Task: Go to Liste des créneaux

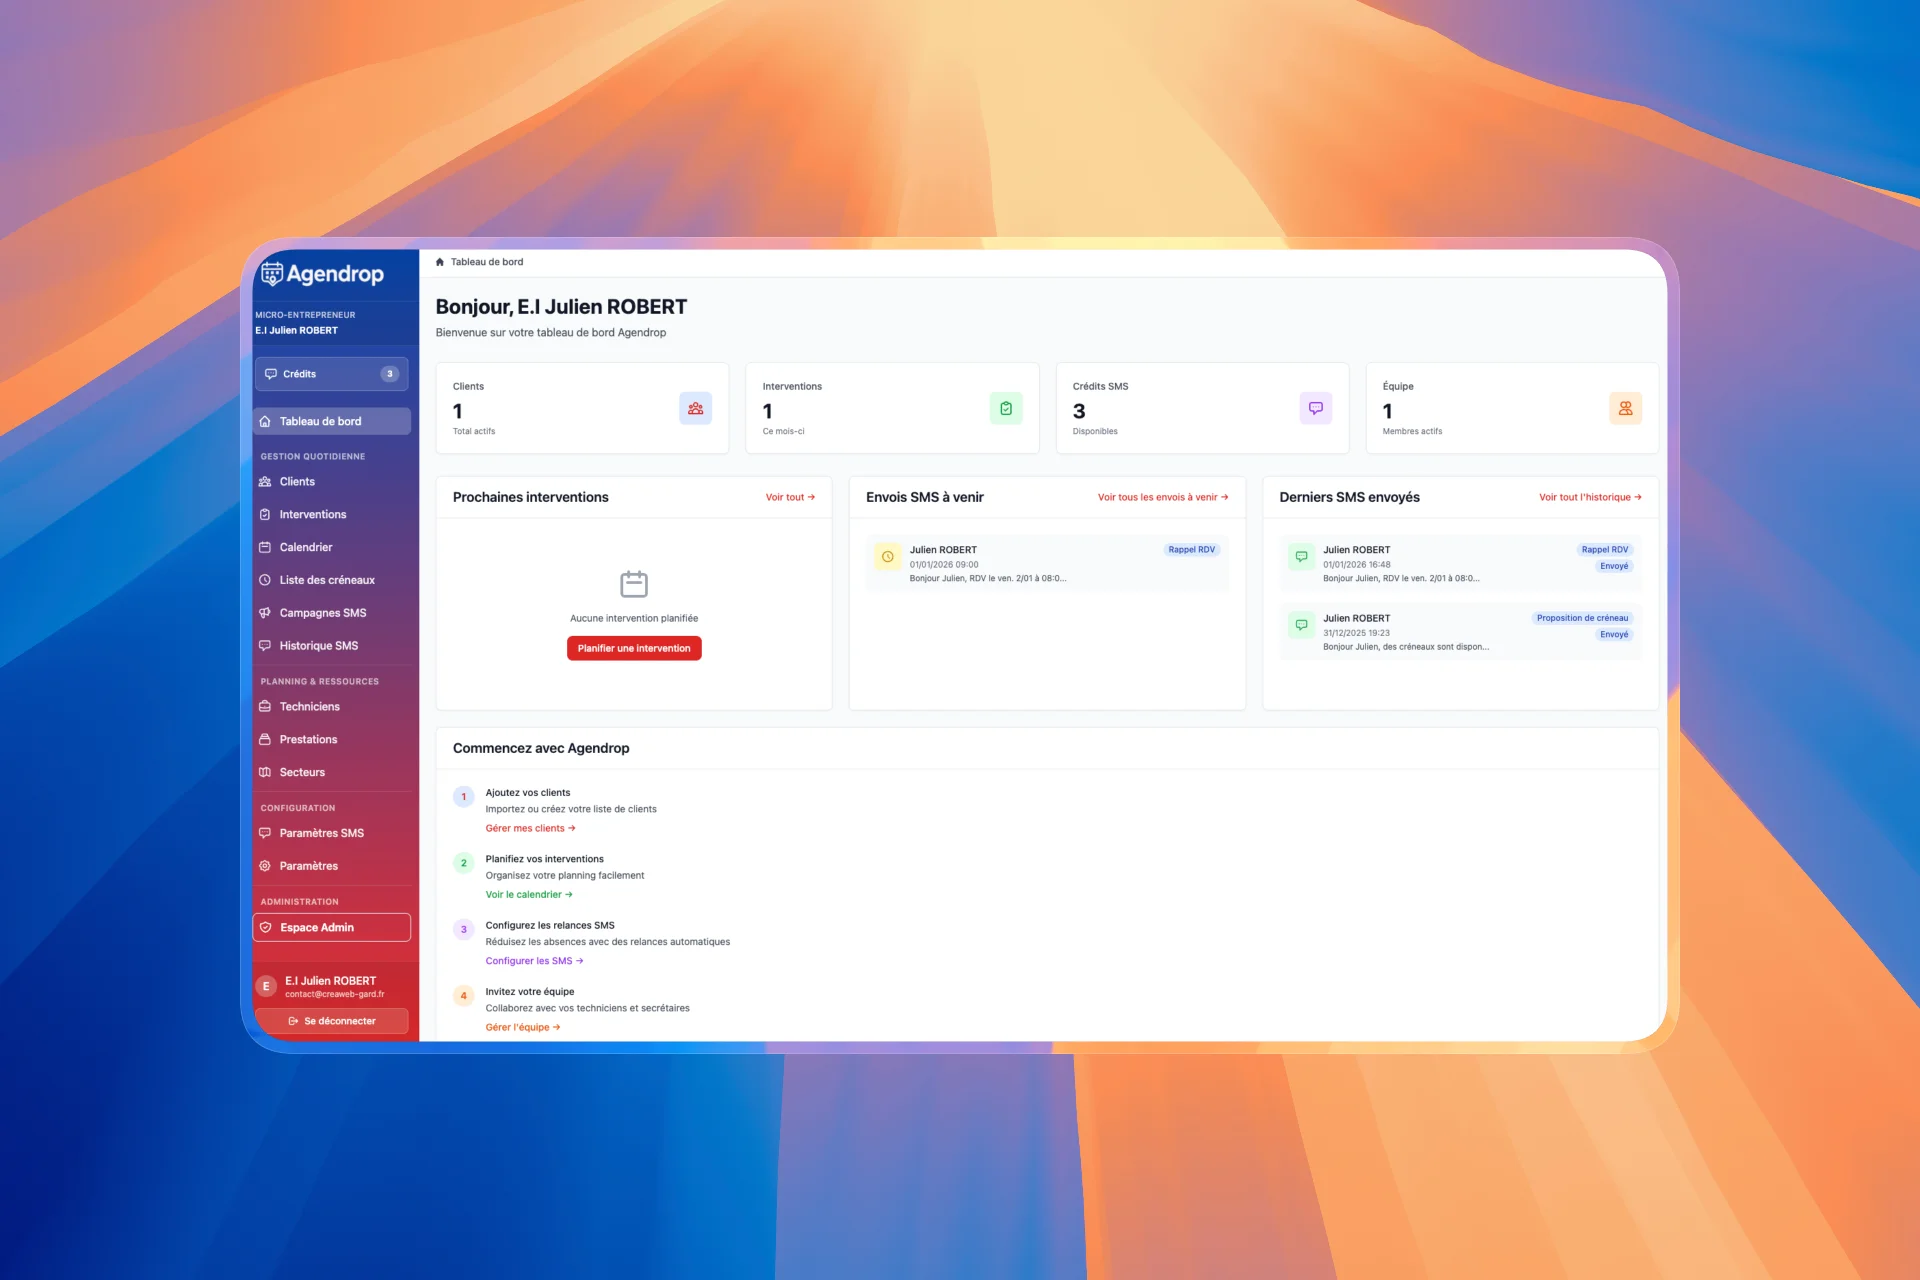Action: (326, 580)
